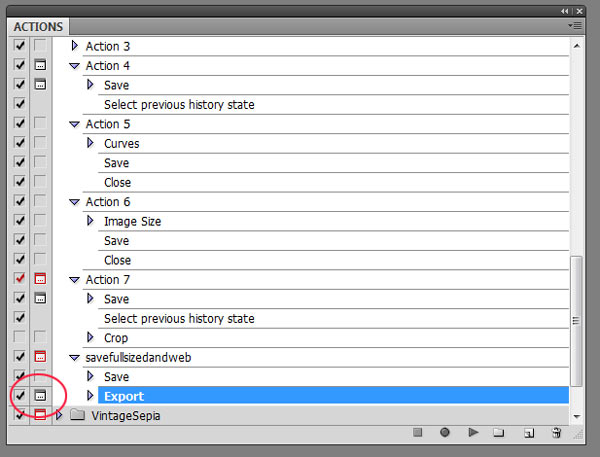Collapse Action 5

click(74, 125)
